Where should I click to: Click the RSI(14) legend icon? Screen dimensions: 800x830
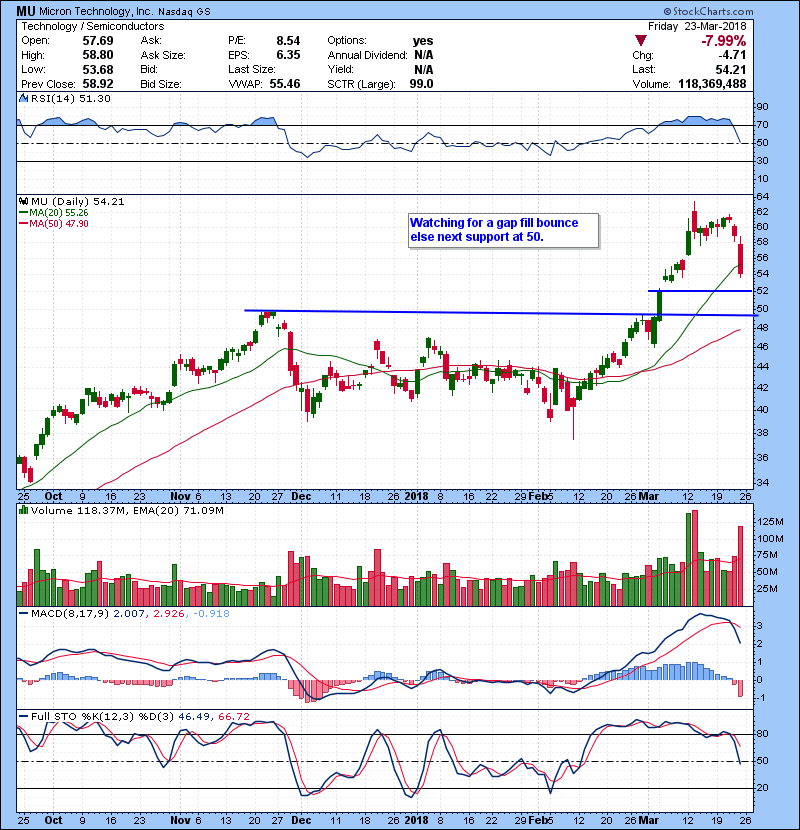[23, 99]
